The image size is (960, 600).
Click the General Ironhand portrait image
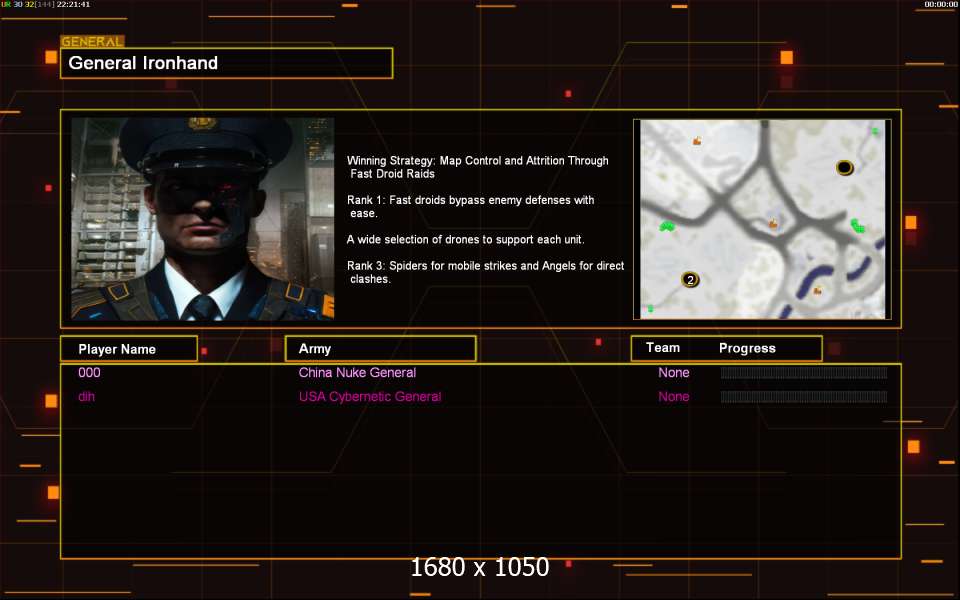pyautogui.click(x=203, y=219)
